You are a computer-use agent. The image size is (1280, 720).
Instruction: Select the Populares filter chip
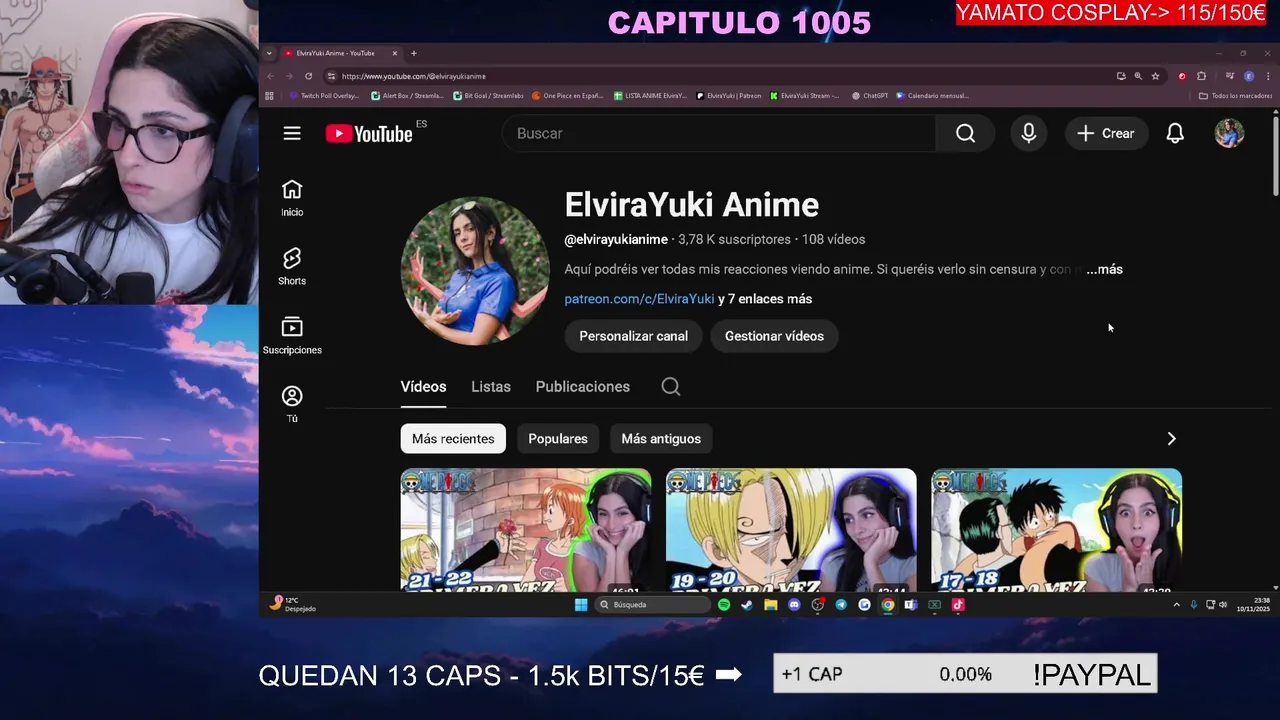click(558, 439)
